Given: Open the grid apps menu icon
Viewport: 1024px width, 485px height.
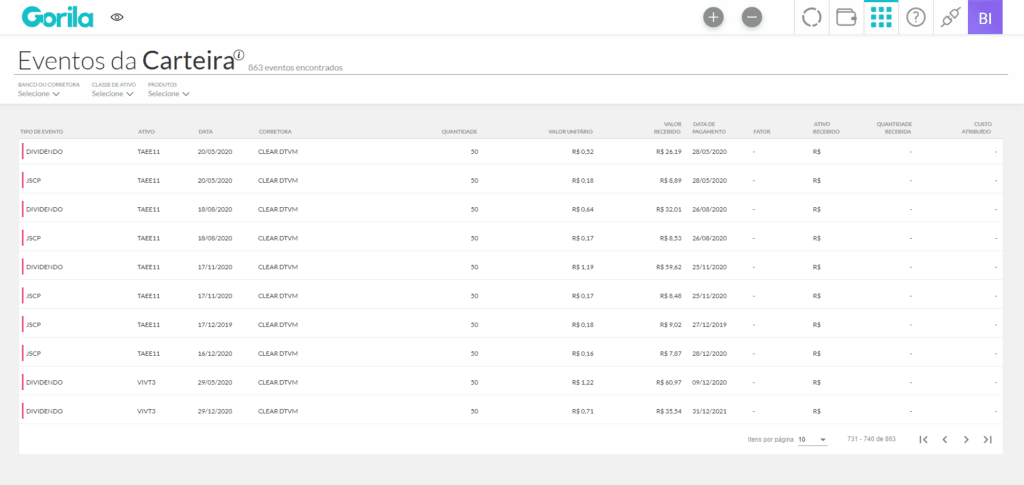Looking at the screenshot, I should pyautogui.click(x=881, y=17).
